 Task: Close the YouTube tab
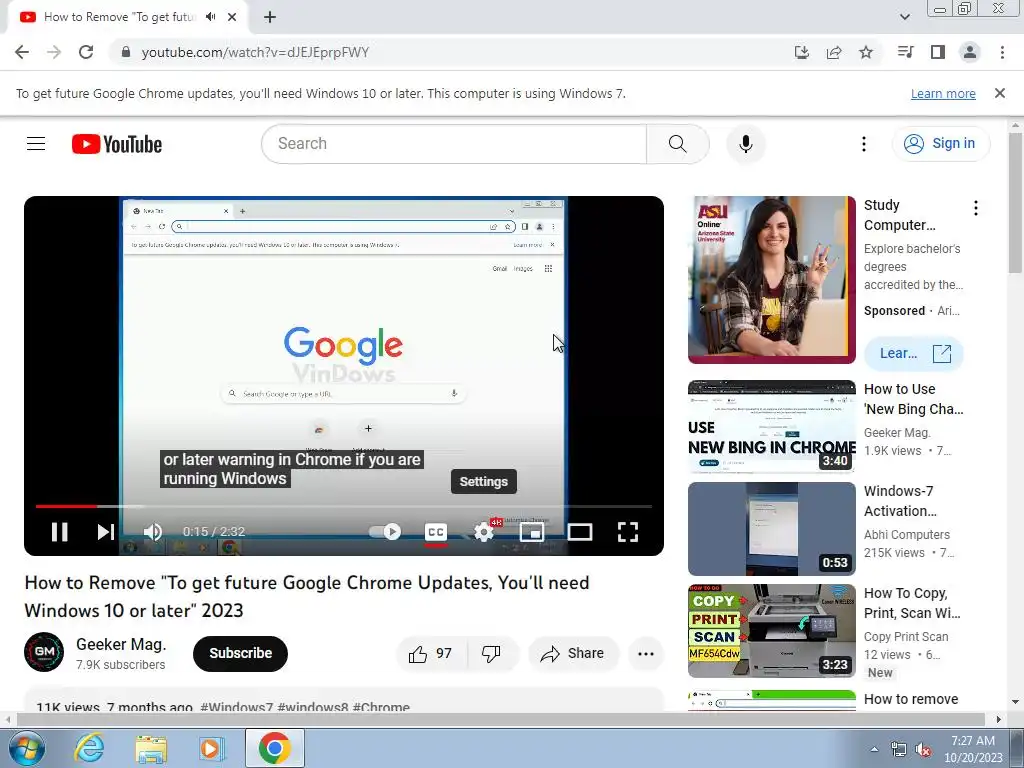tap(232, 17)
